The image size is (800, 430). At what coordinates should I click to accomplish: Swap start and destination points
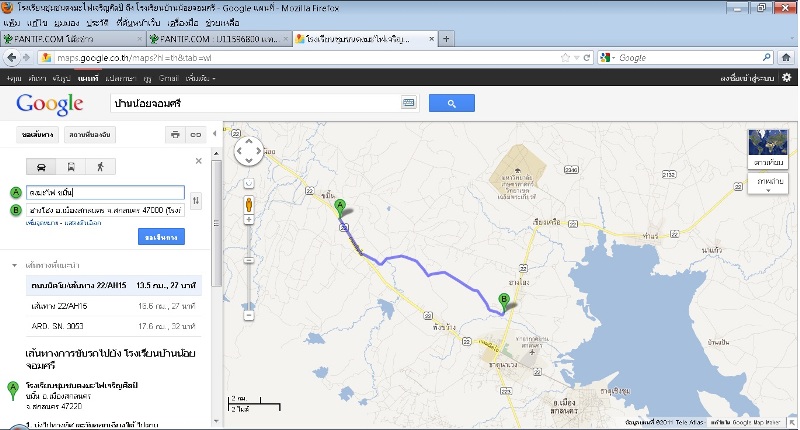[196, 201]
